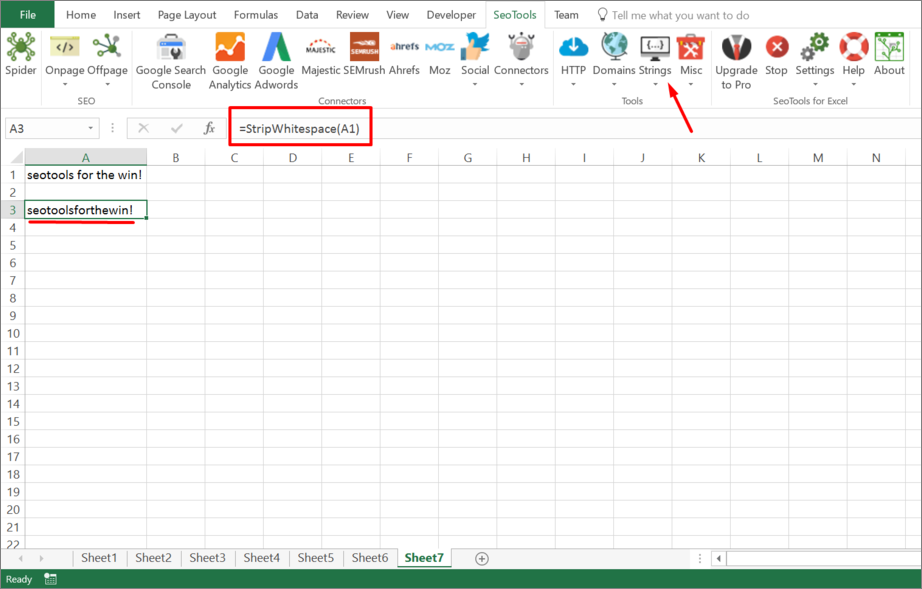
Task: Open the Developer tab
Action: pos(451,14)
